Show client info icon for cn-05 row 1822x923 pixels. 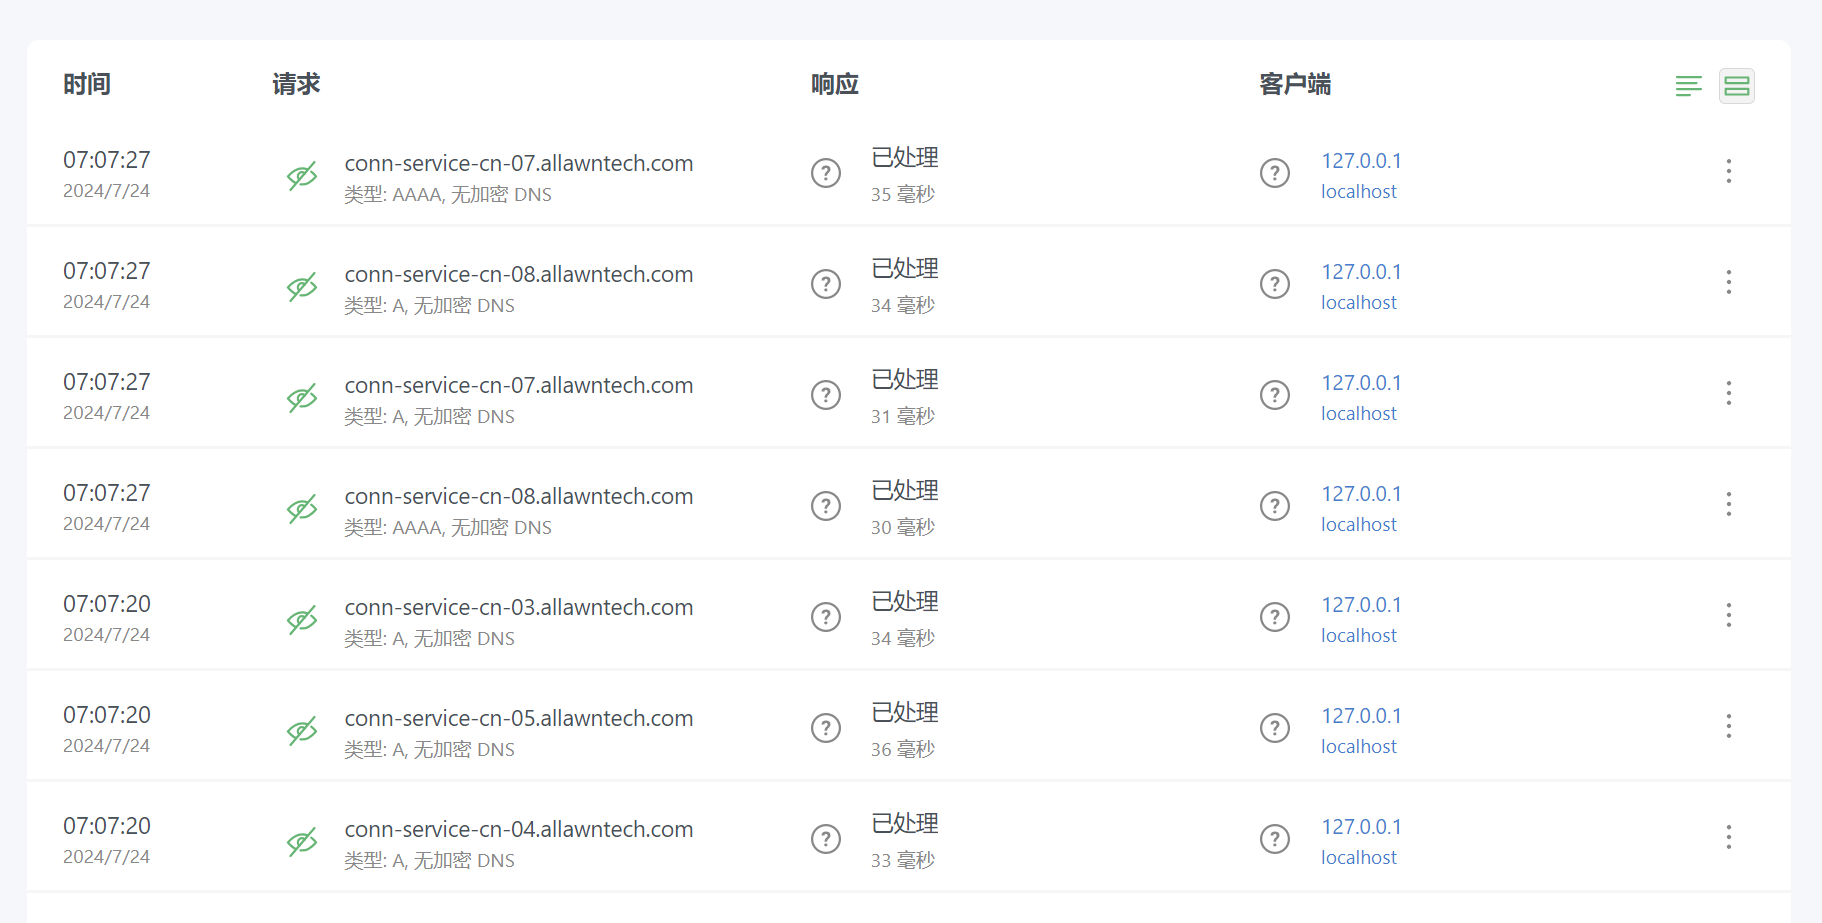(1275, 728)
